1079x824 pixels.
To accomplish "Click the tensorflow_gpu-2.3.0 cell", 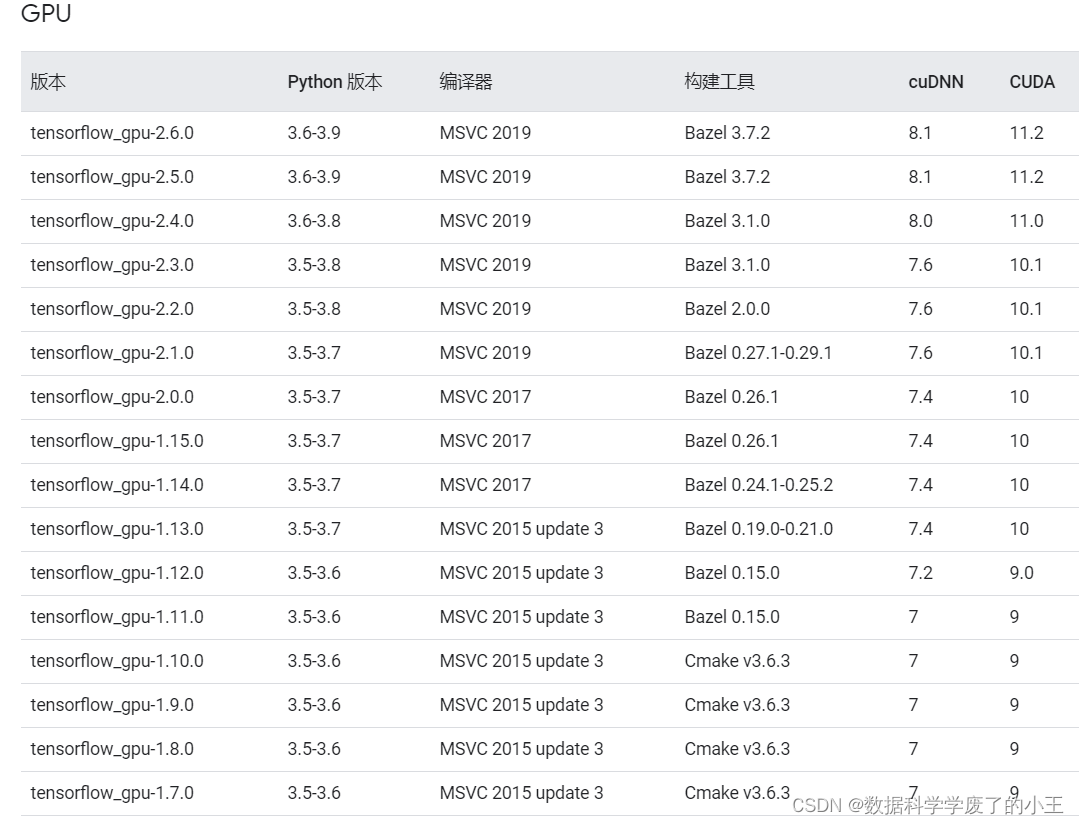I will [112, 265].
